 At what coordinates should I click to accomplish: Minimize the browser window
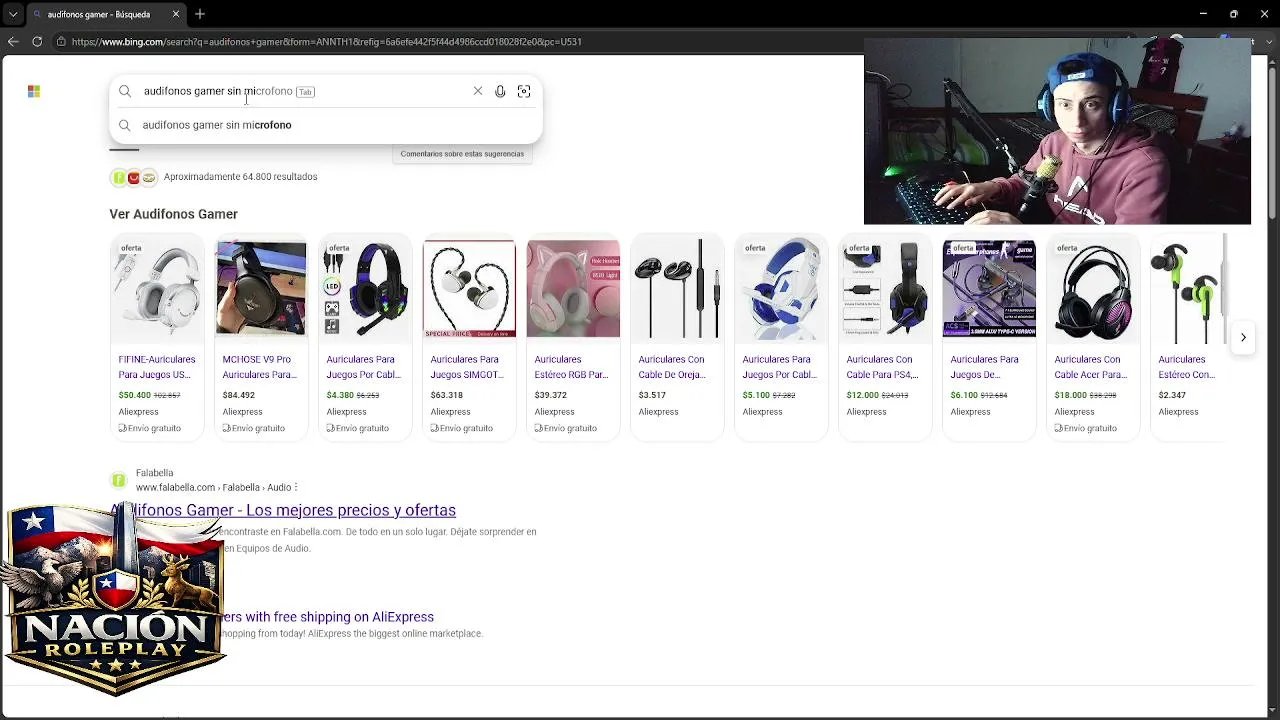coord(1203,14)
